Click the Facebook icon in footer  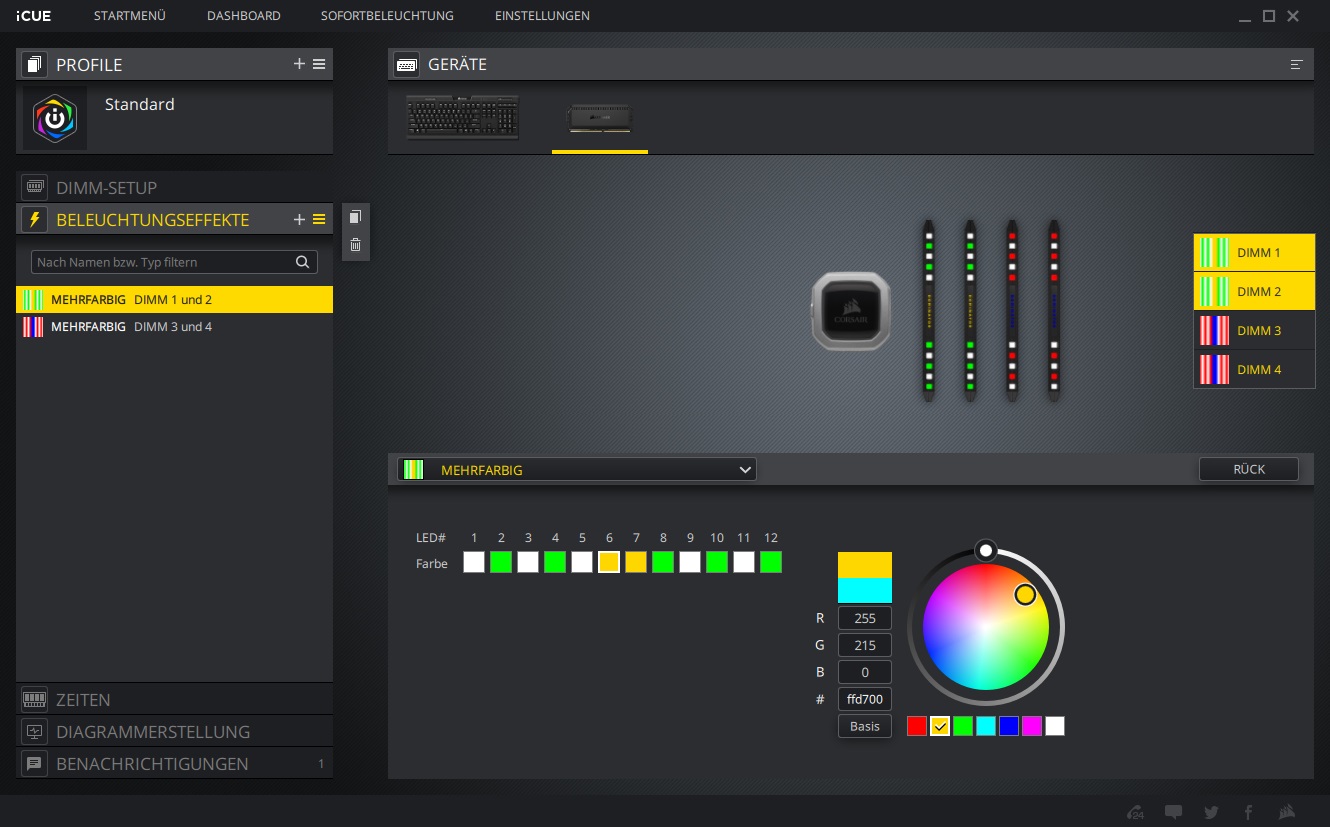click(x=1248, y=812)
